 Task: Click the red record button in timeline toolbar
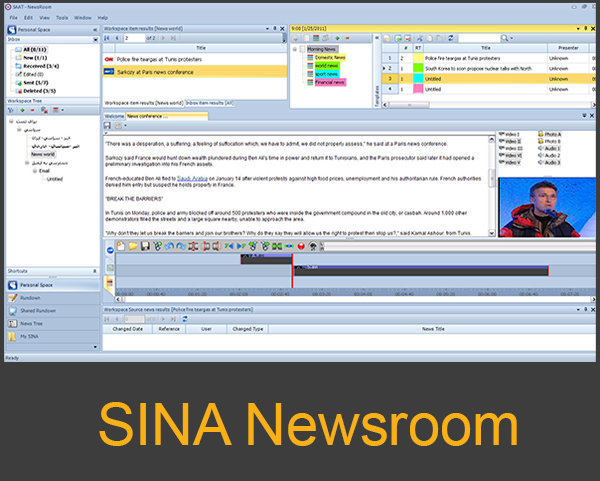tap(301, 246)
